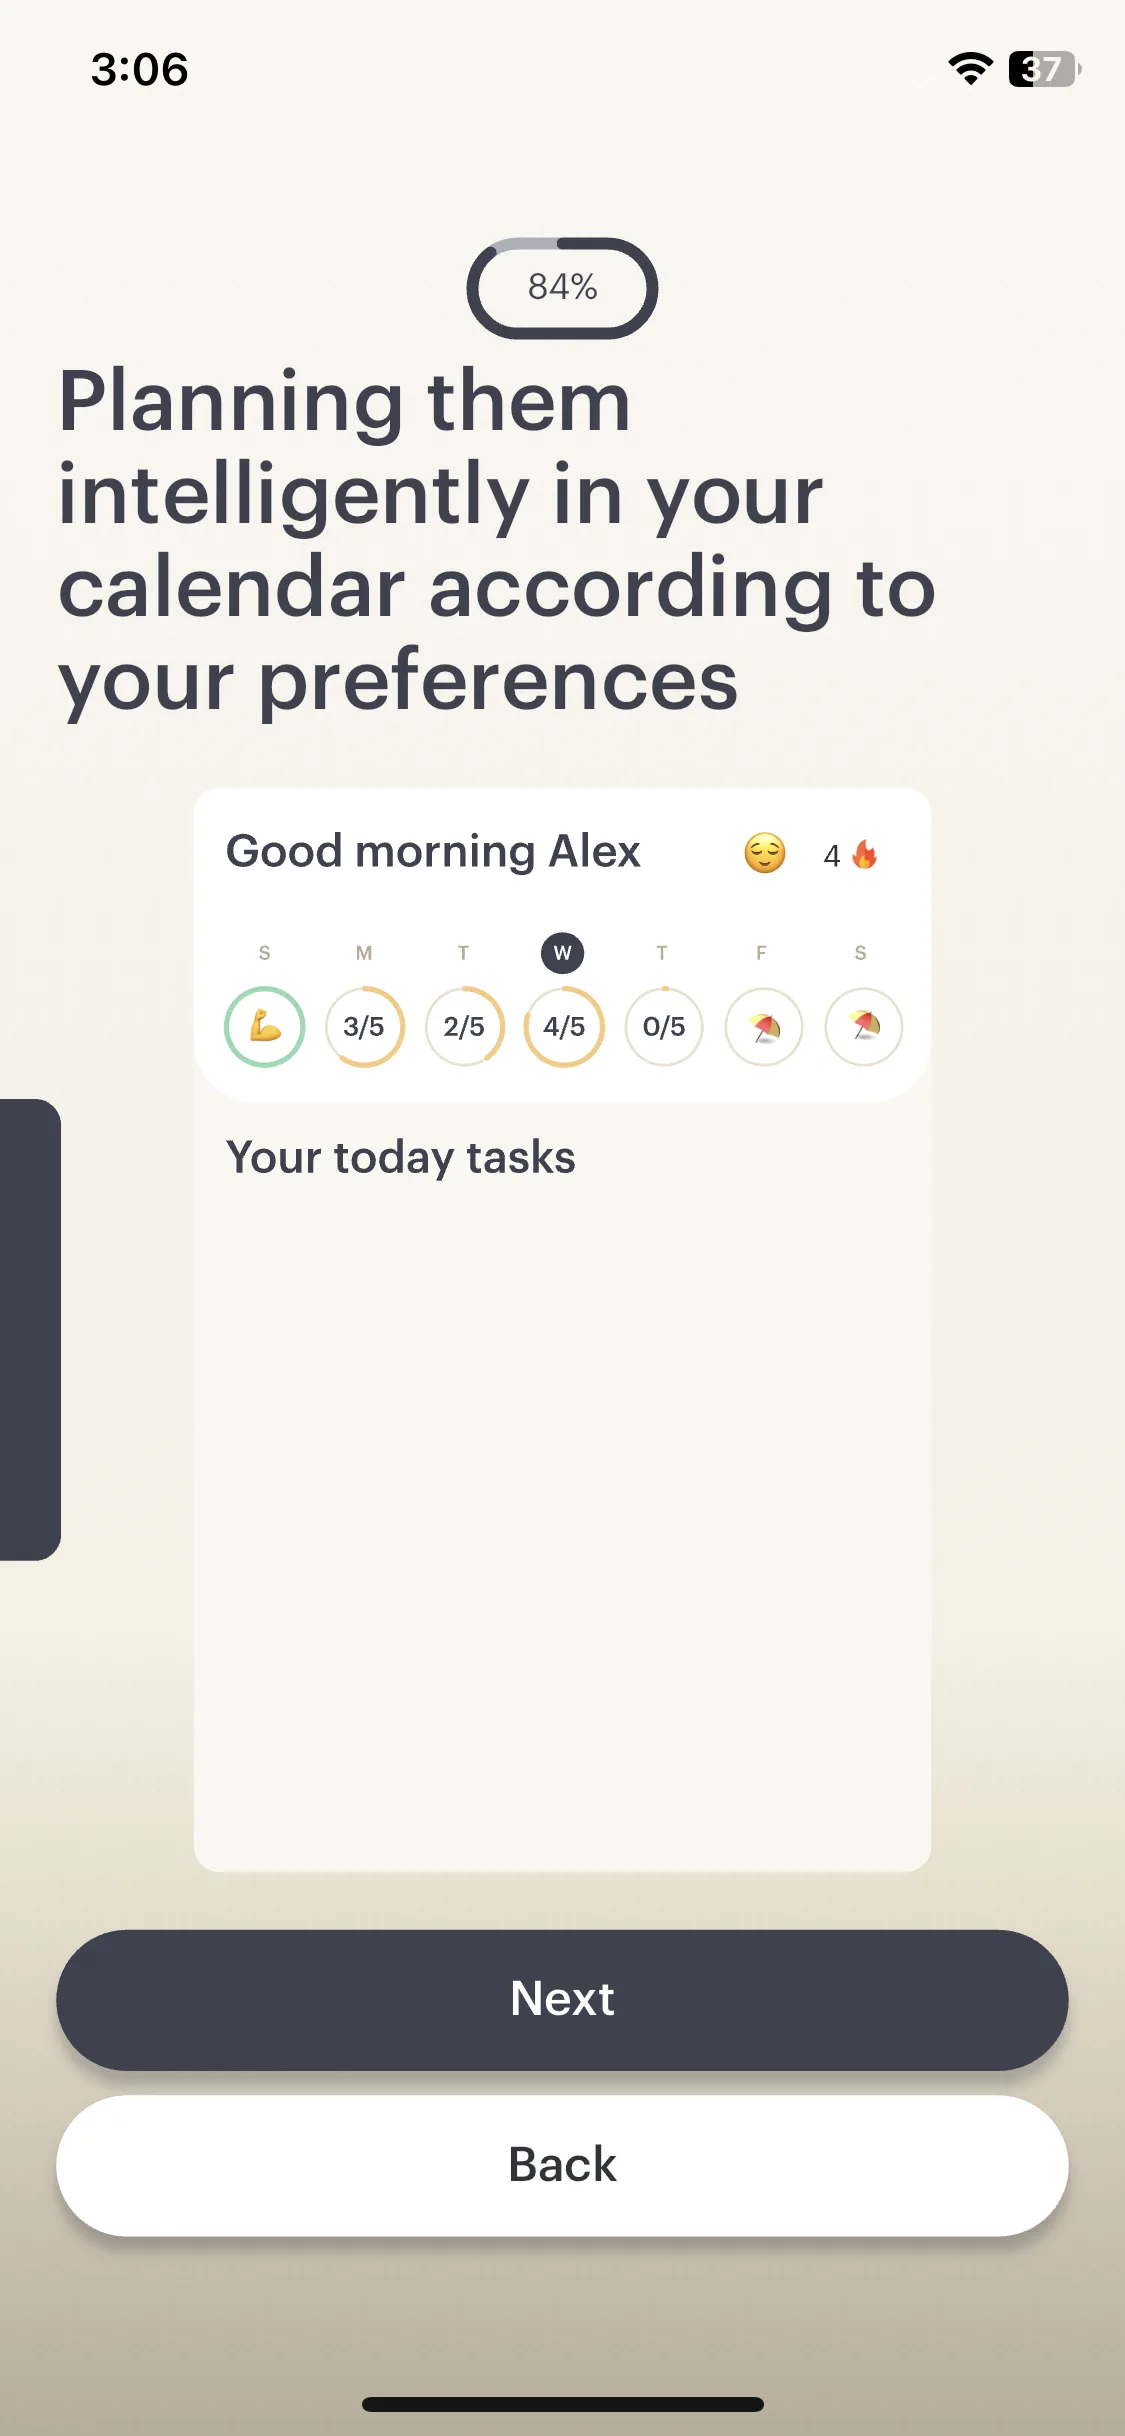This screenshot has width=1125, height=2436.
Task: Select the highlighted W day label
Action: pyautogui.click(x=563, y=953)
